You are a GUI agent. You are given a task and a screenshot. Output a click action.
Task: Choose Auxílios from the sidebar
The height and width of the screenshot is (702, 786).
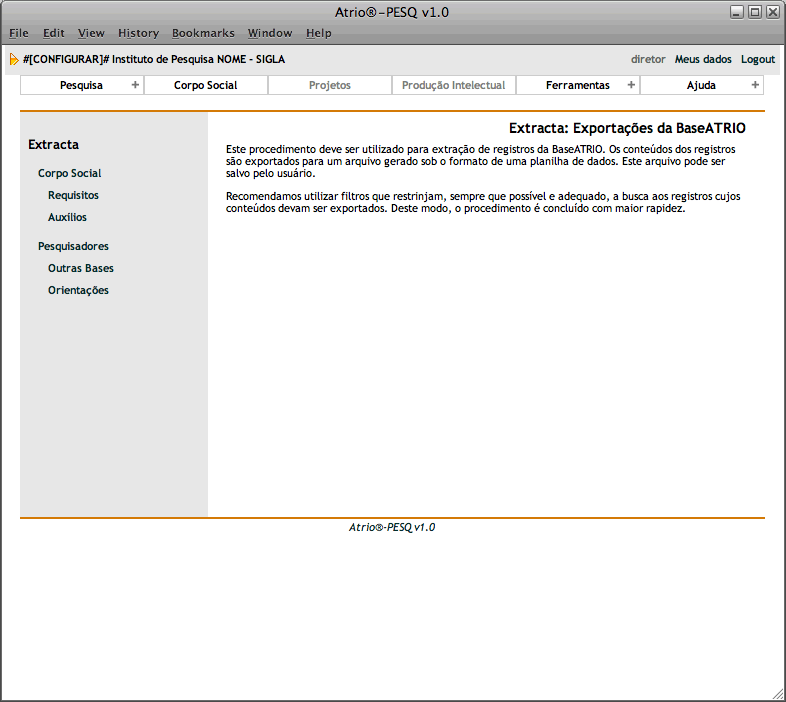pyautogui.click(x=67, y=217)
